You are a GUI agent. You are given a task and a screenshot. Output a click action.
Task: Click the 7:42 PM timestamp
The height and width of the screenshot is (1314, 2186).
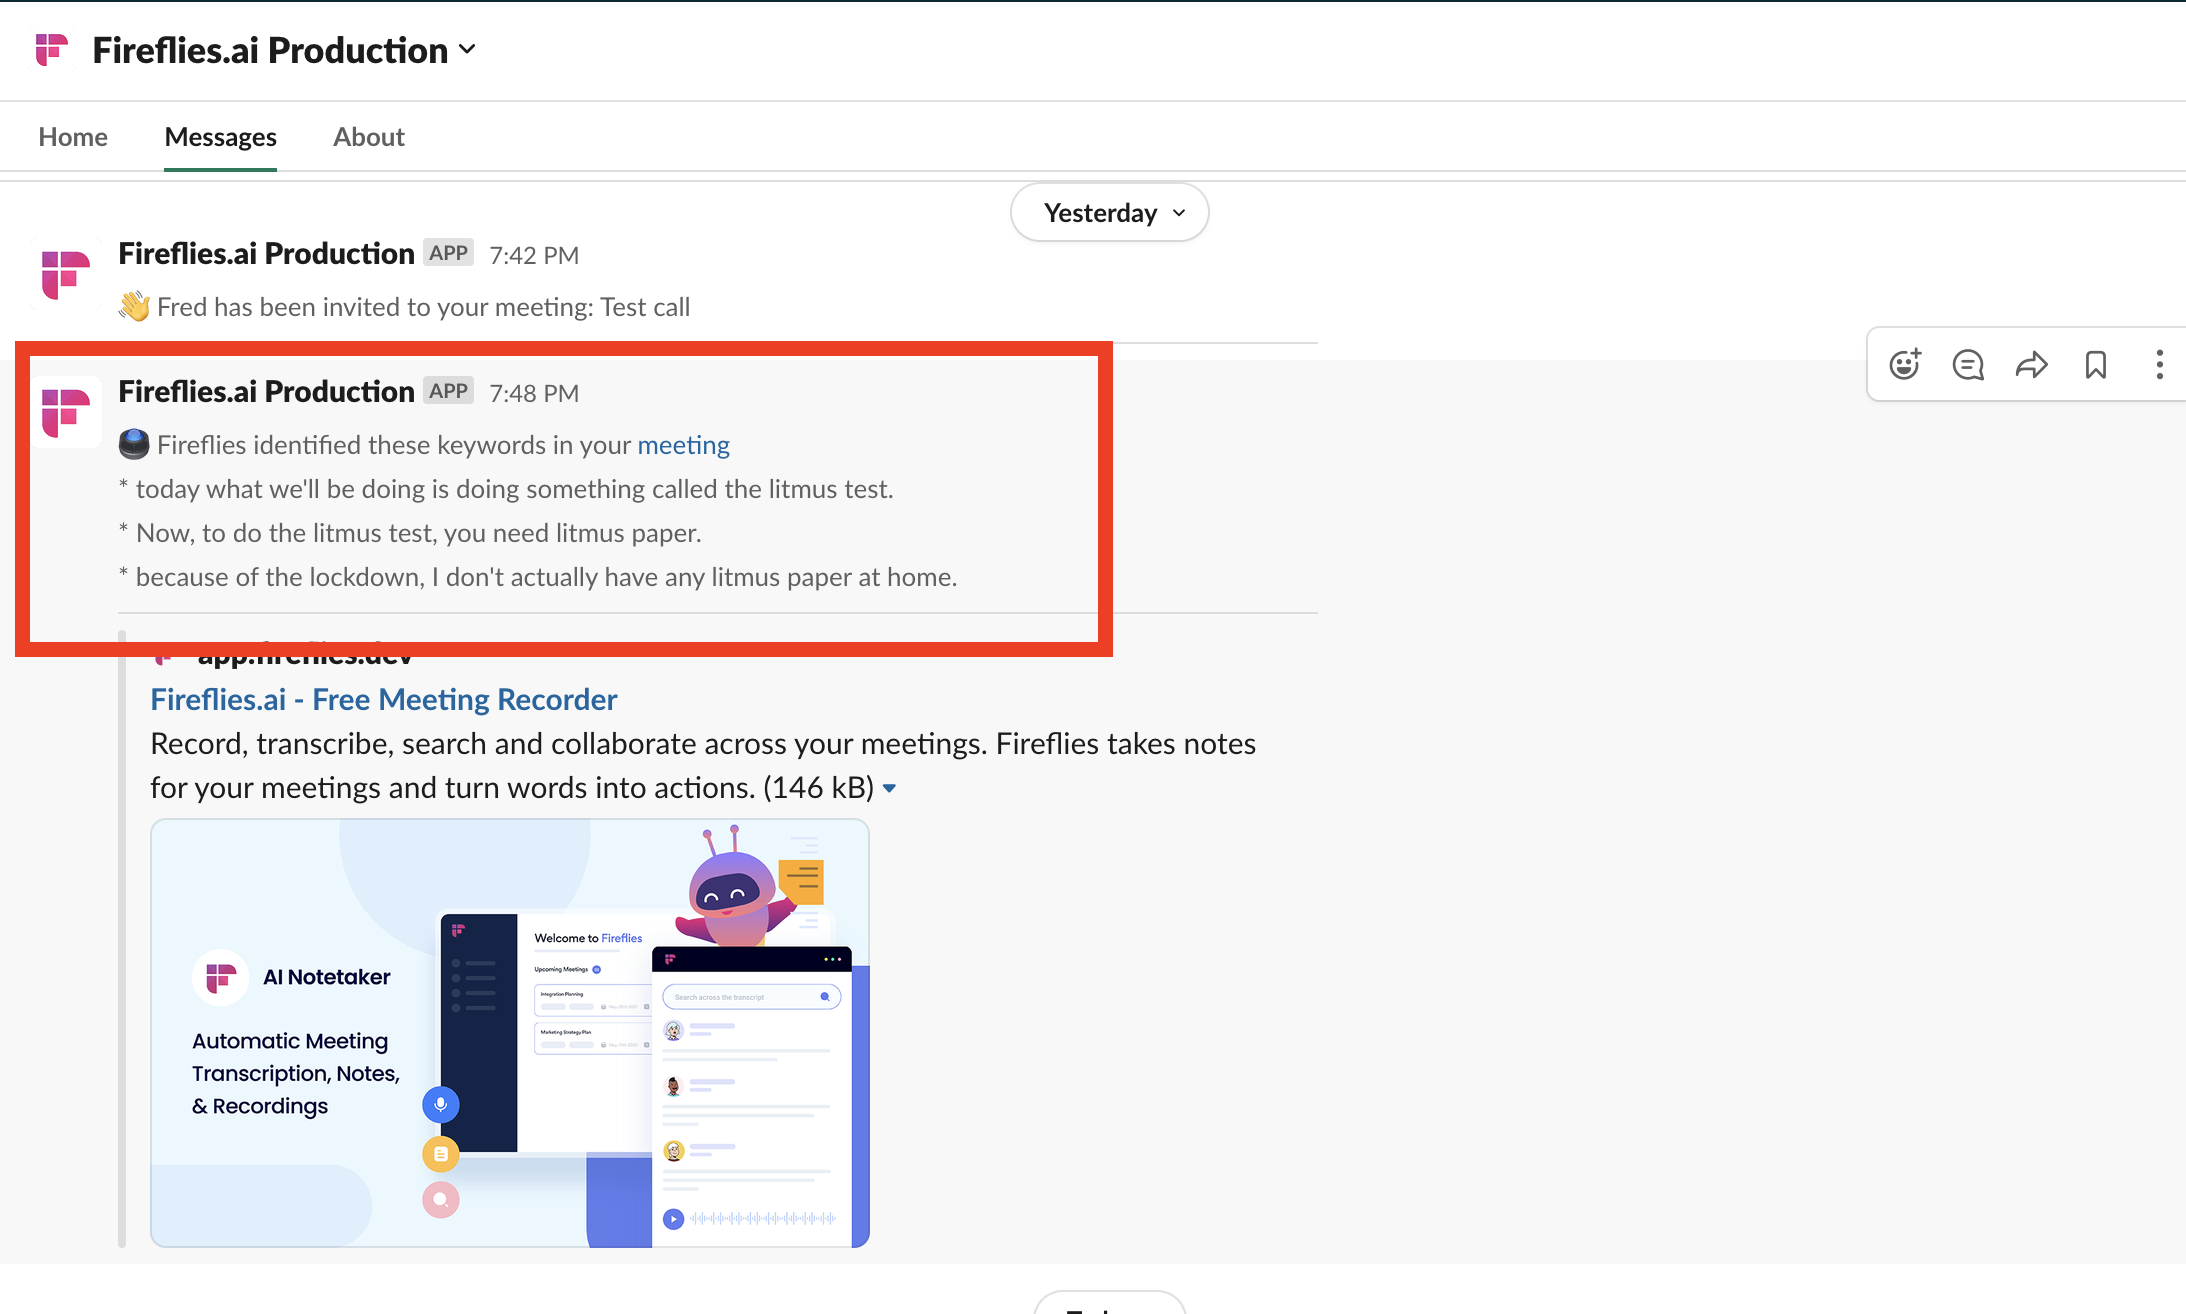pos(534,255)
